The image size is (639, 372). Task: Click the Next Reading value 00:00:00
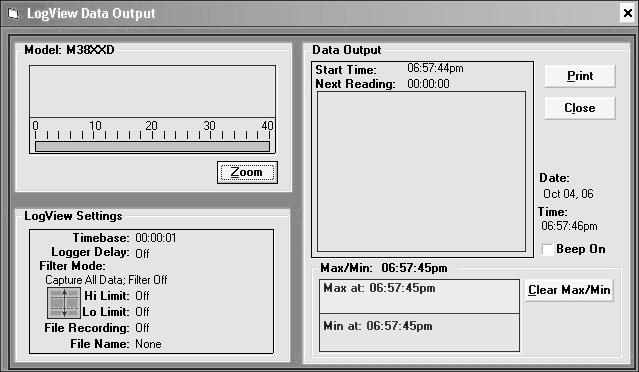tap(428, 84)
